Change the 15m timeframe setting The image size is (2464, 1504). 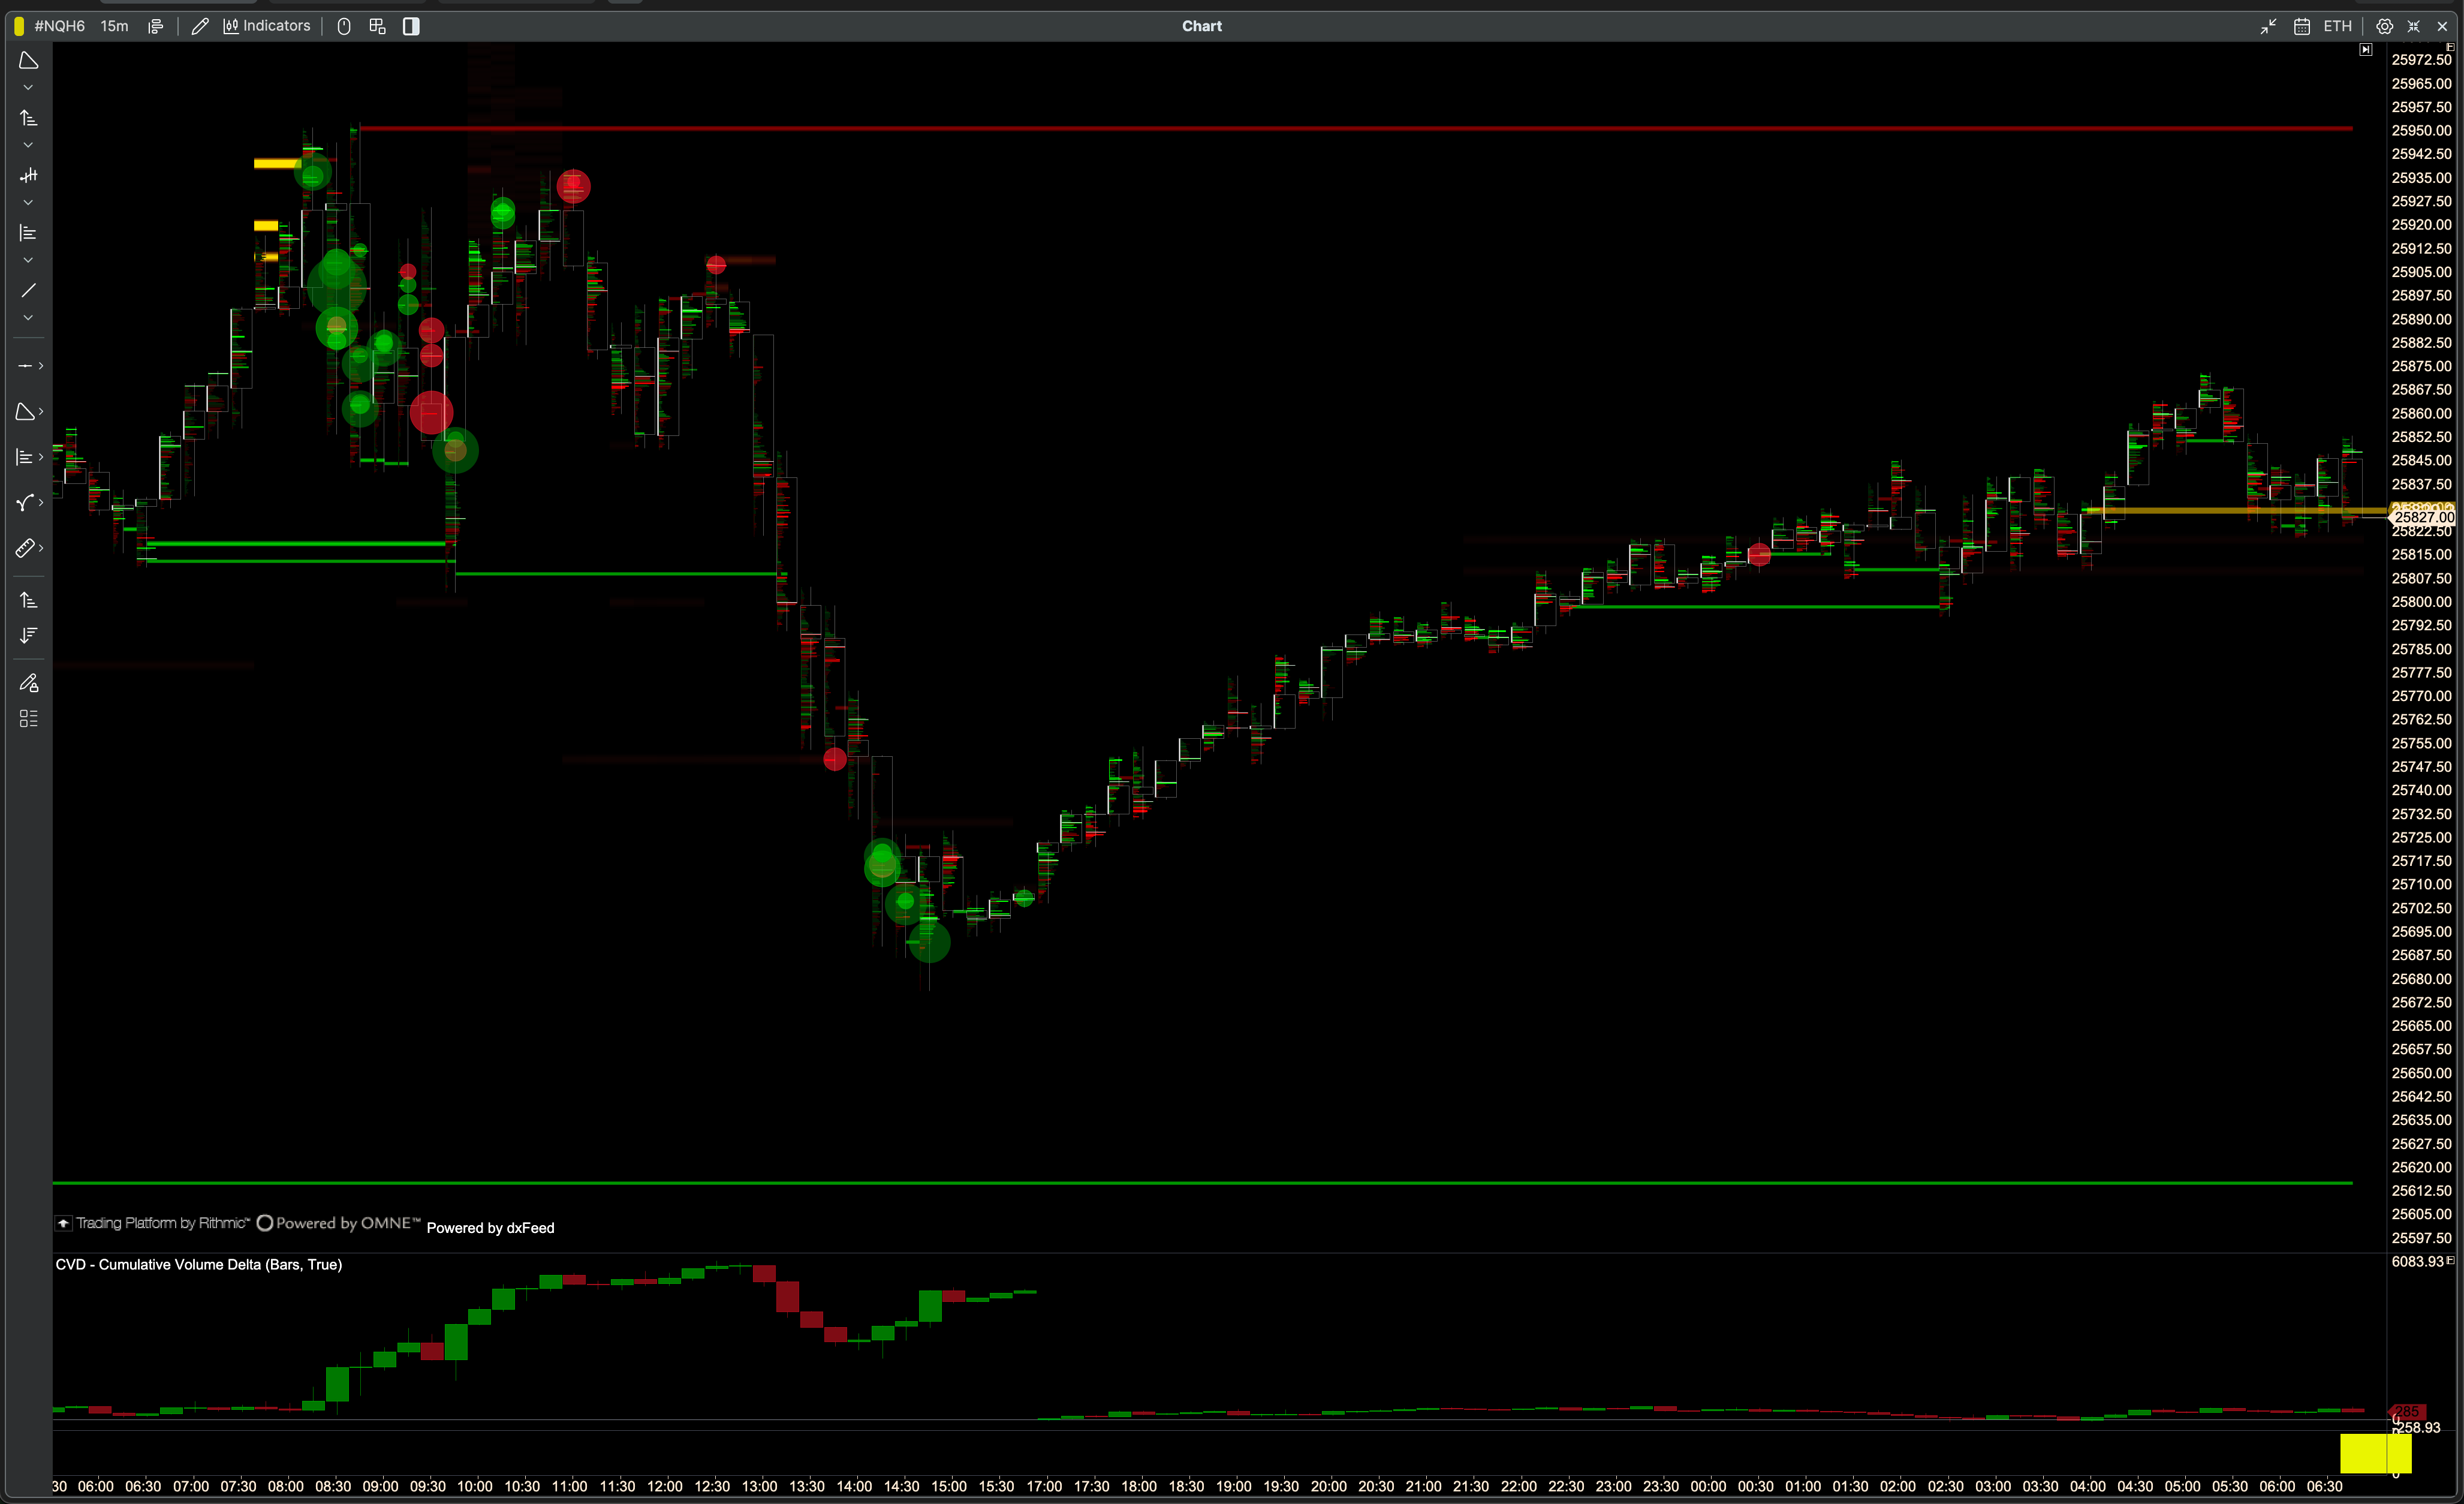point(114,26)
